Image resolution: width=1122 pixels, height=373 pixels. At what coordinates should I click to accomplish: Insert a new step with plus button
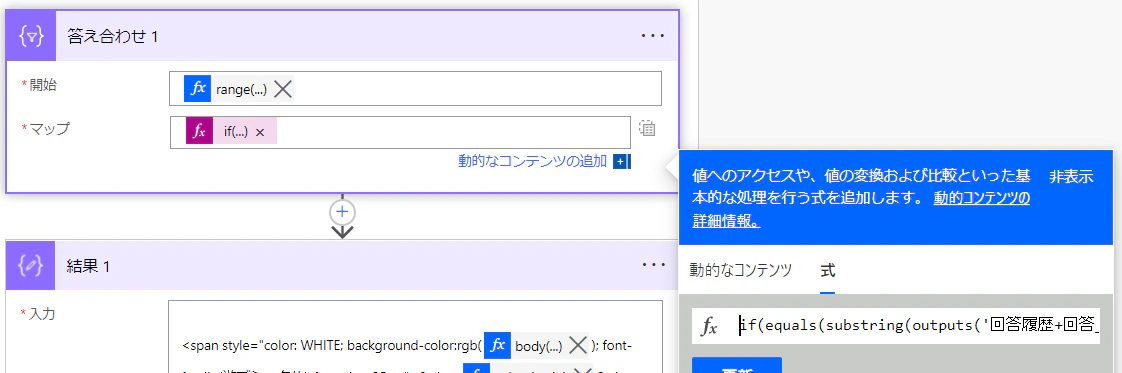(343, 212)
